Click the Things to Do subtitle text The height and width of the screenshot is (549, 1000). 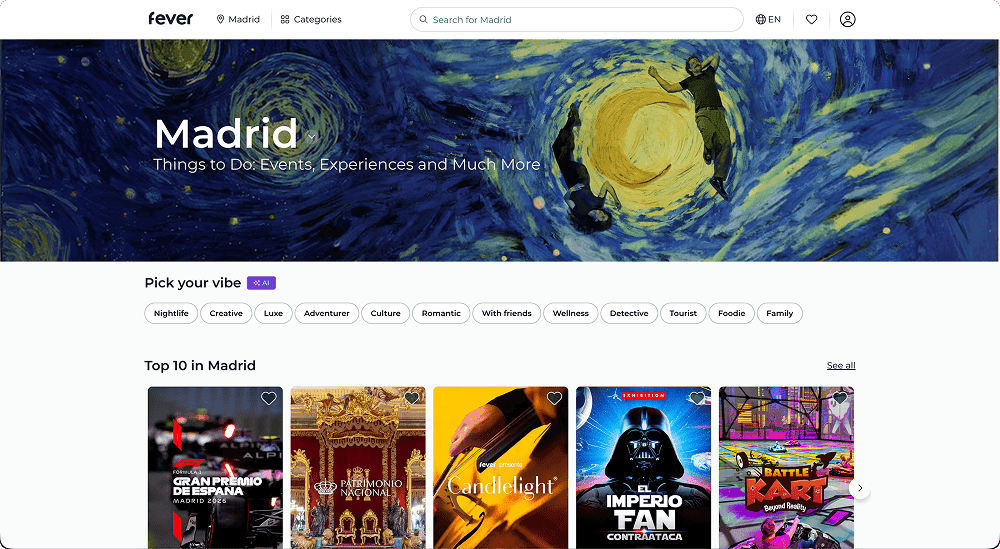pyautogui.click(x=346, y=165)
